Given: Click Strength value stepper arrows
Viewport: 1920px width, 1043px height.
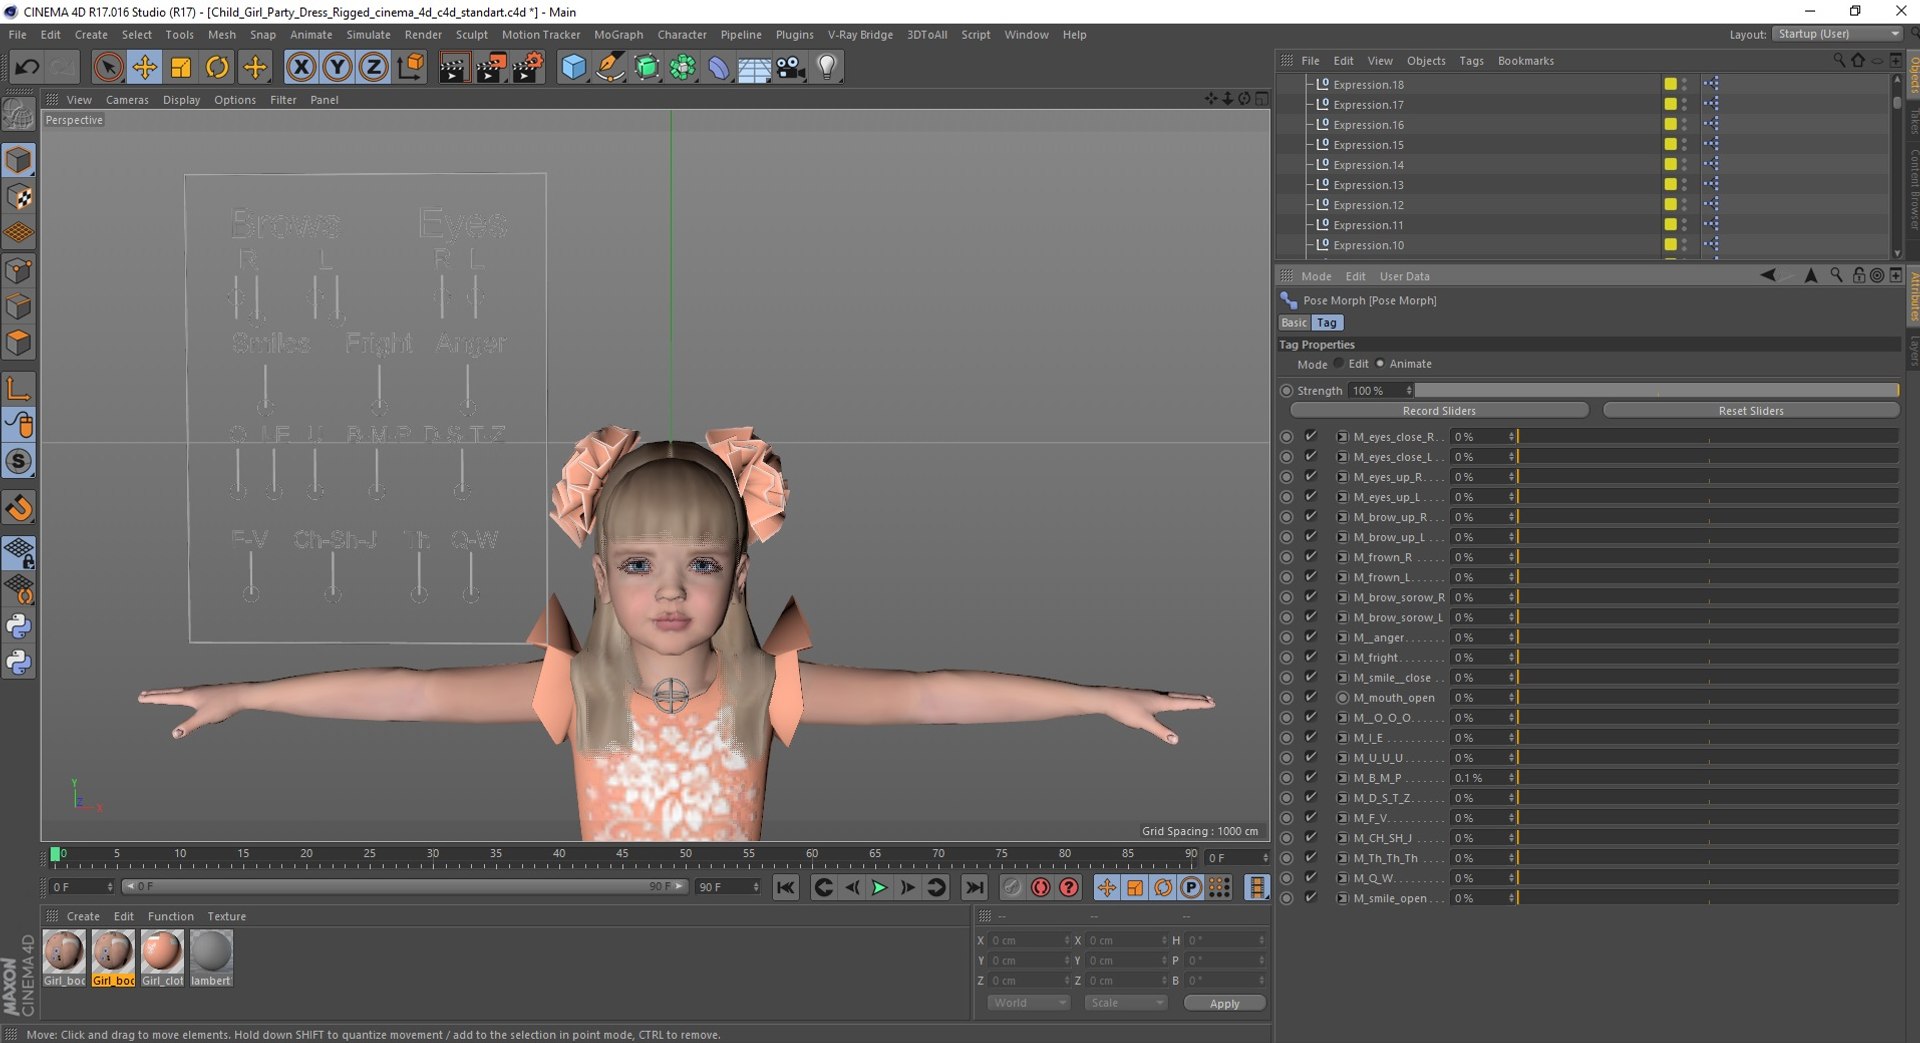Looking at the screenshot, I should pyautogui.click(x=1409, y=391).
